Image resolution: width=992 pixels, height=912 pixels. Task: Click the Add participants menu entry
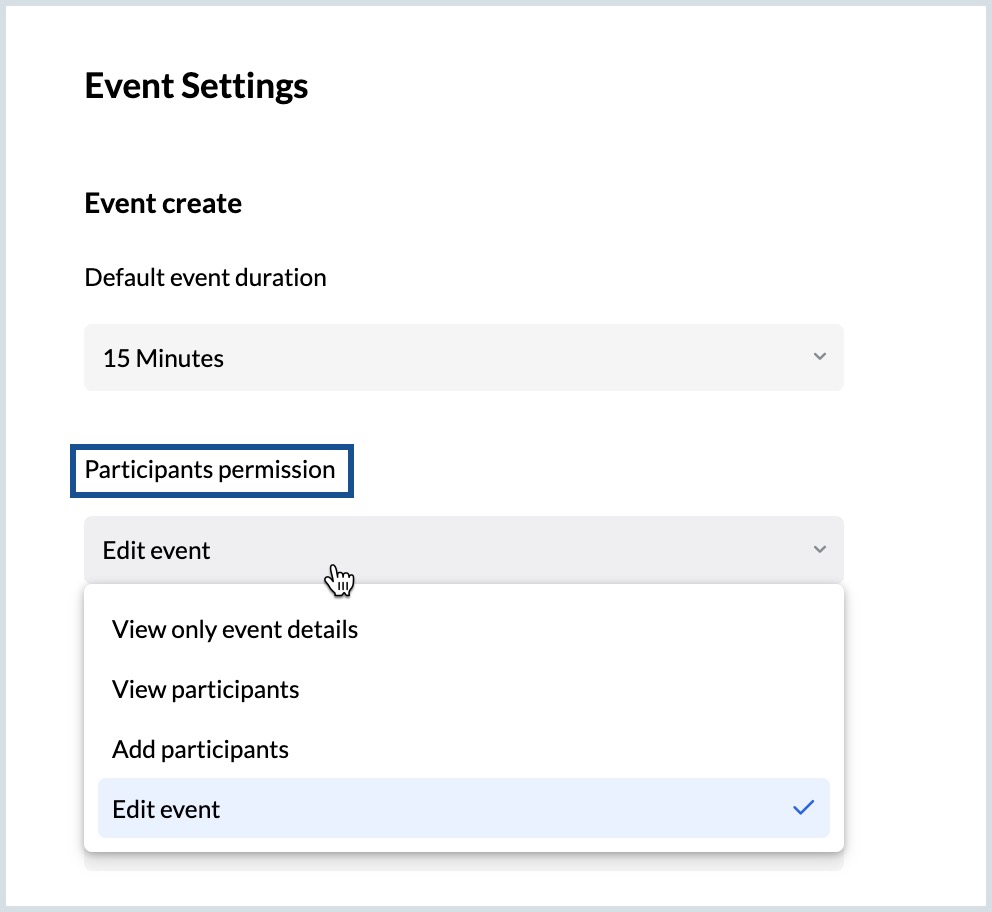click(x=200, y=749)
